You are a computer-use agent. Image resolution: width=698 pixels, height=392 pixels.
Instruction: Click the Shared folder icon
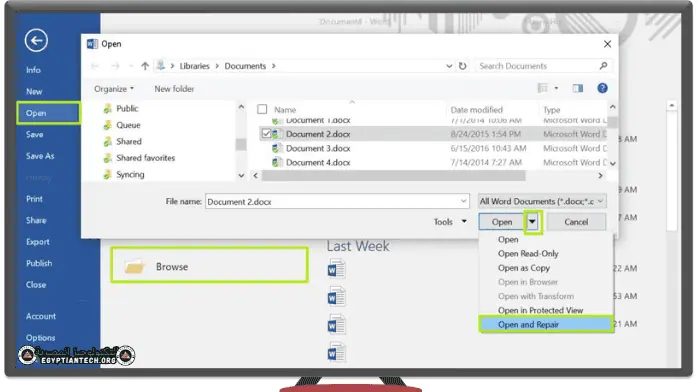(107, 141)
